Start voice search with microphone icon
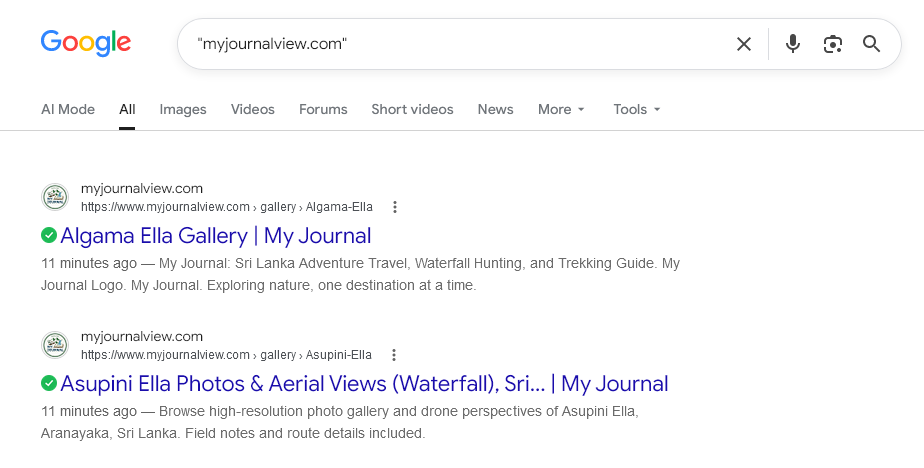Viewport: 924px width, 468px height. (793, 44)
